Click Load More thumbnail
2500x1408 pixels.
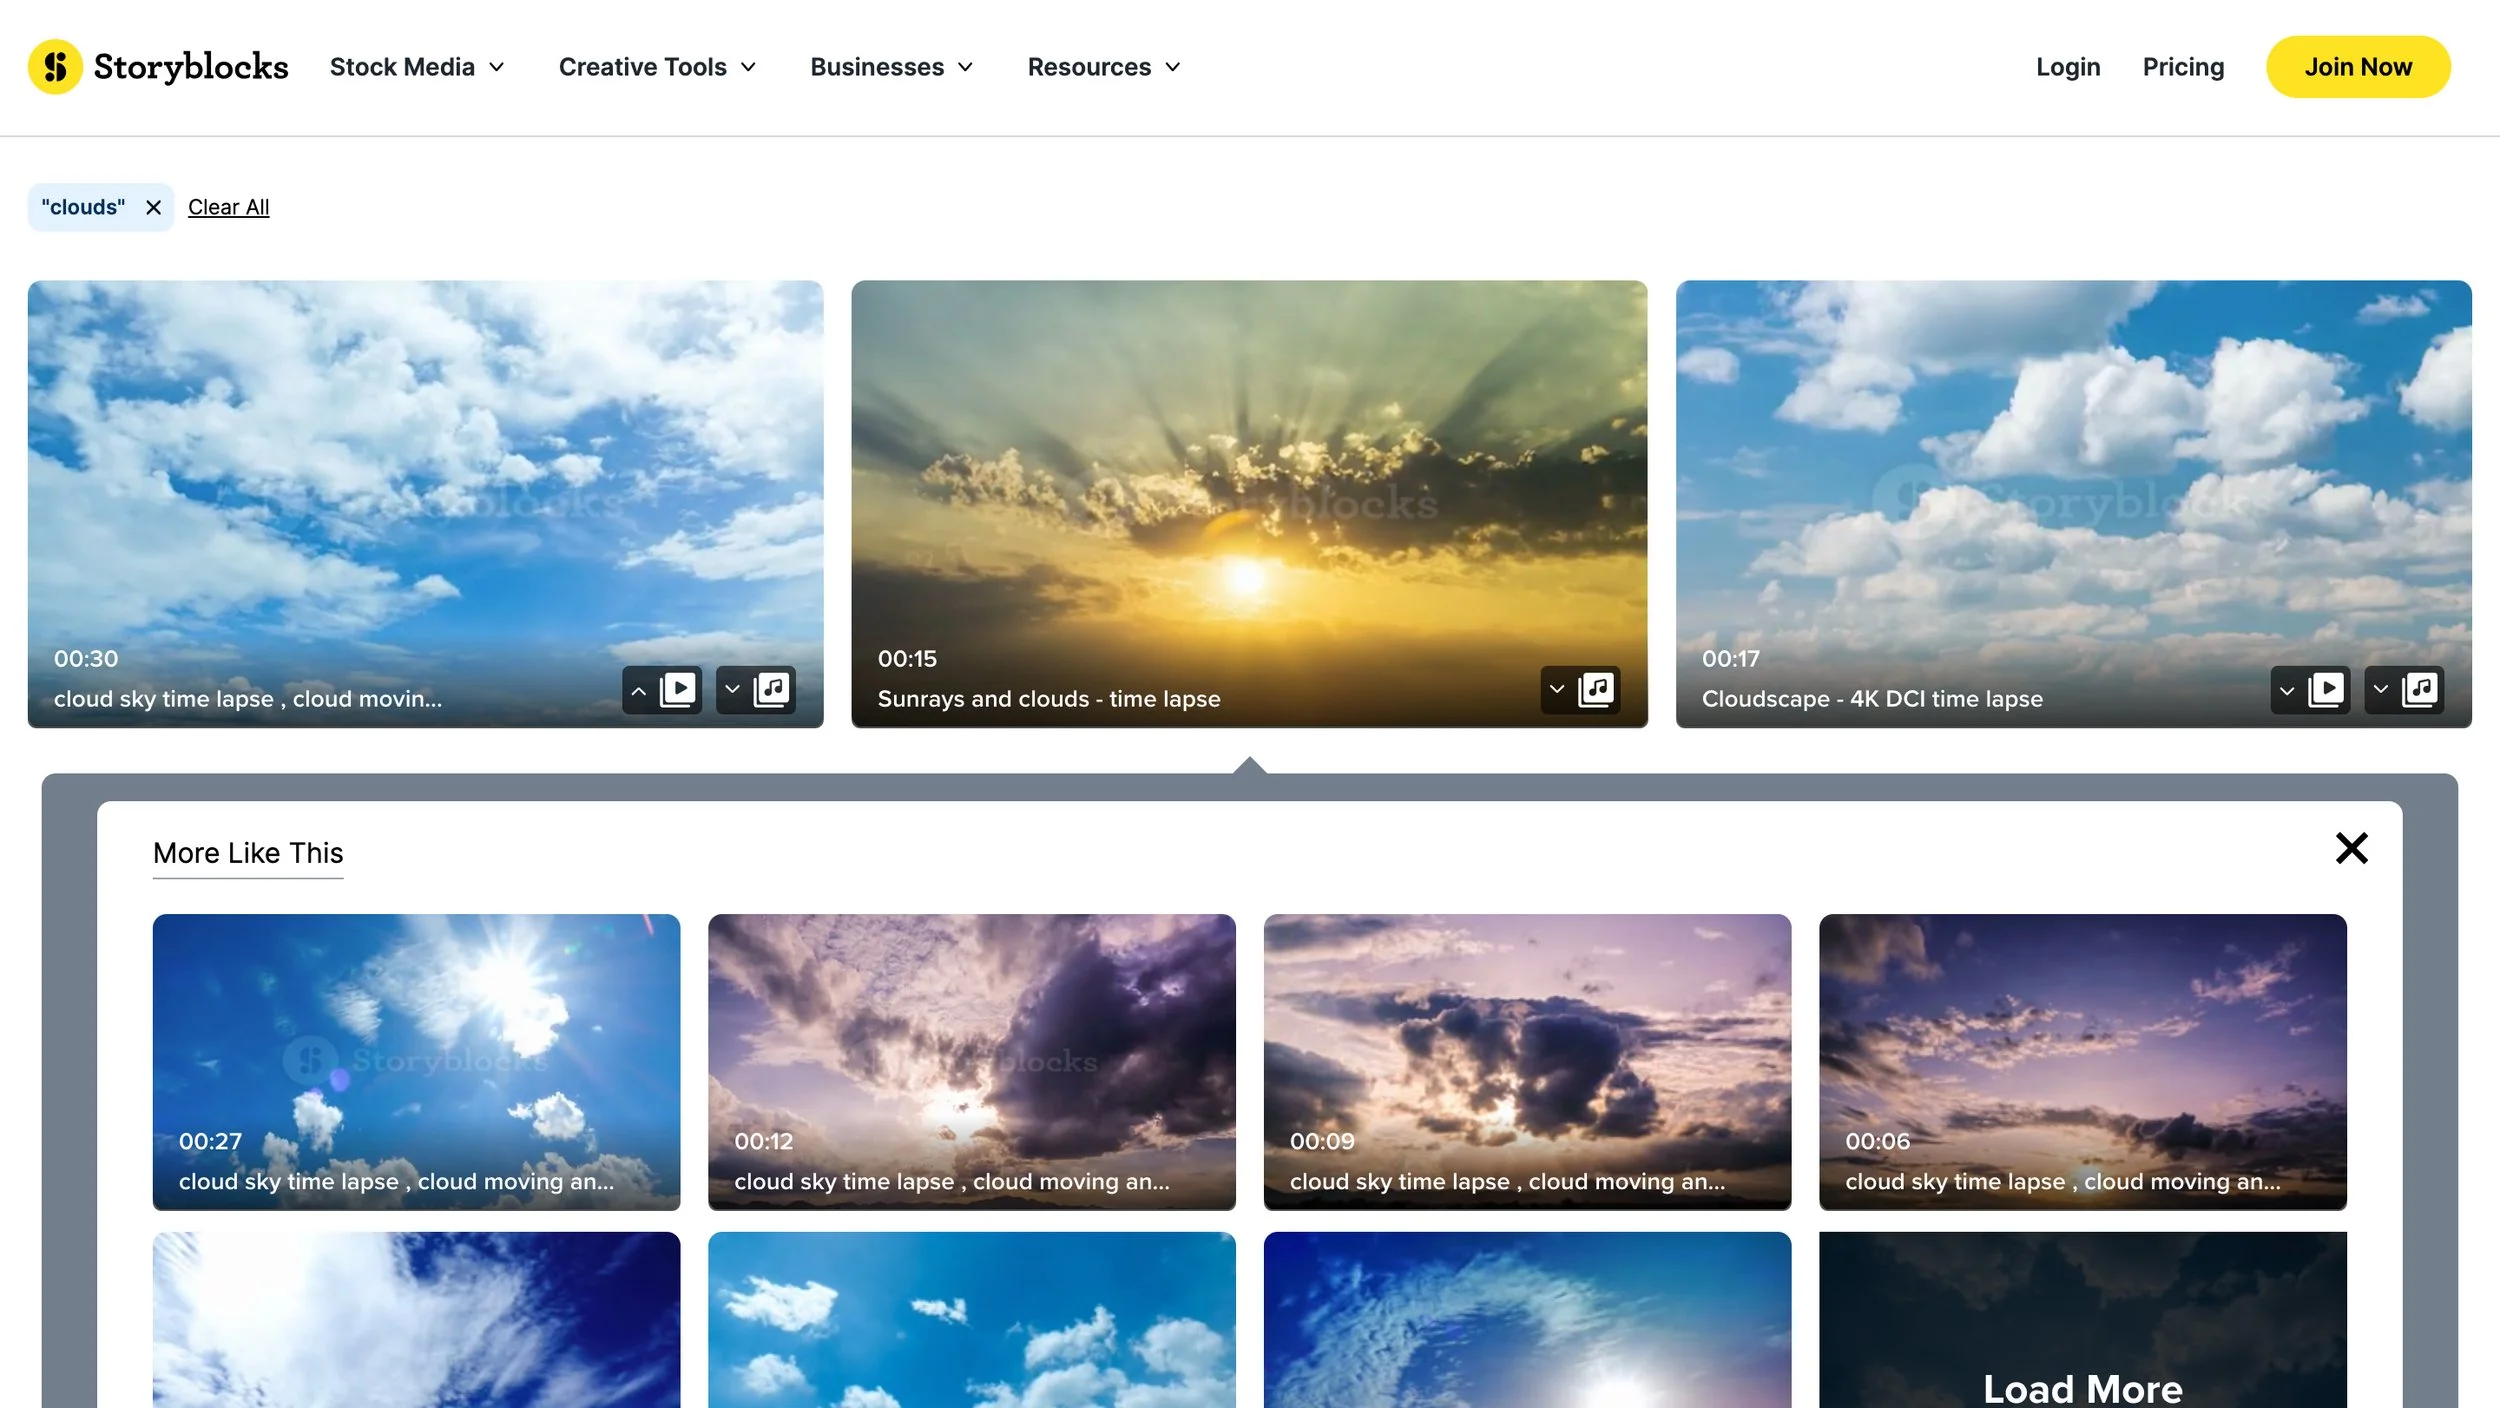click(x=2082, y=1385)
